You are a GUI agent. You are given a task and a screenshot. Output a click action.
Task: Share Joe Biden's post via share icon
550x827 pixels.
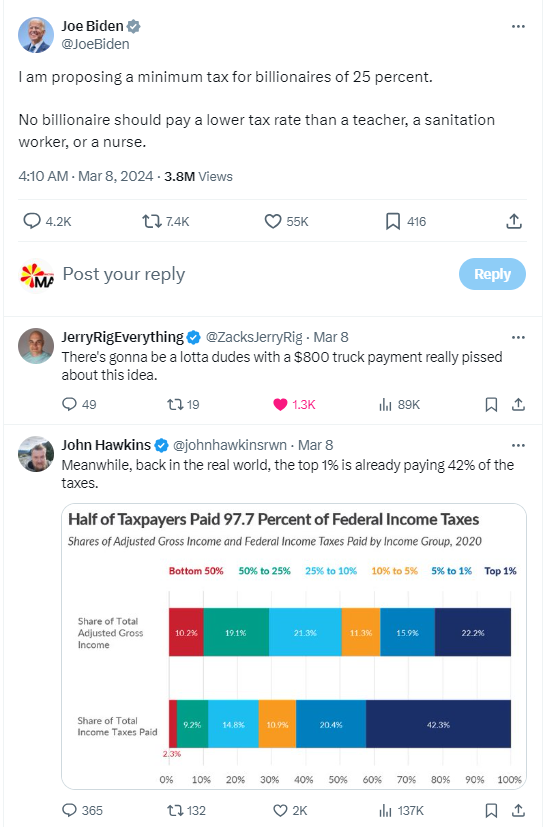click(x=514, y=221)
